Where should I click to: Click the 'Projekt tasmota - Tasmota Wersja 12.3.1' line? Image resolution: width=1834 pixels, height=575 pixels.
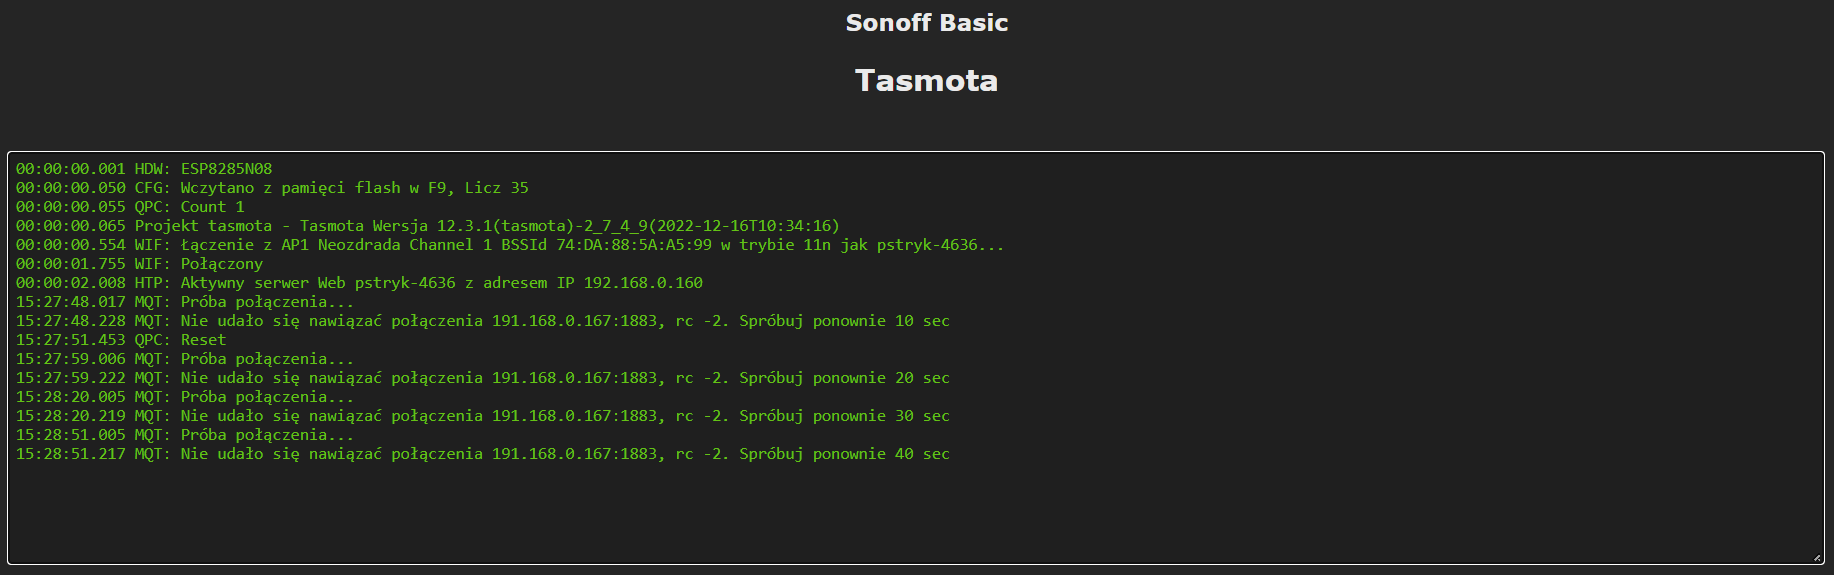(x=428, y=226)
